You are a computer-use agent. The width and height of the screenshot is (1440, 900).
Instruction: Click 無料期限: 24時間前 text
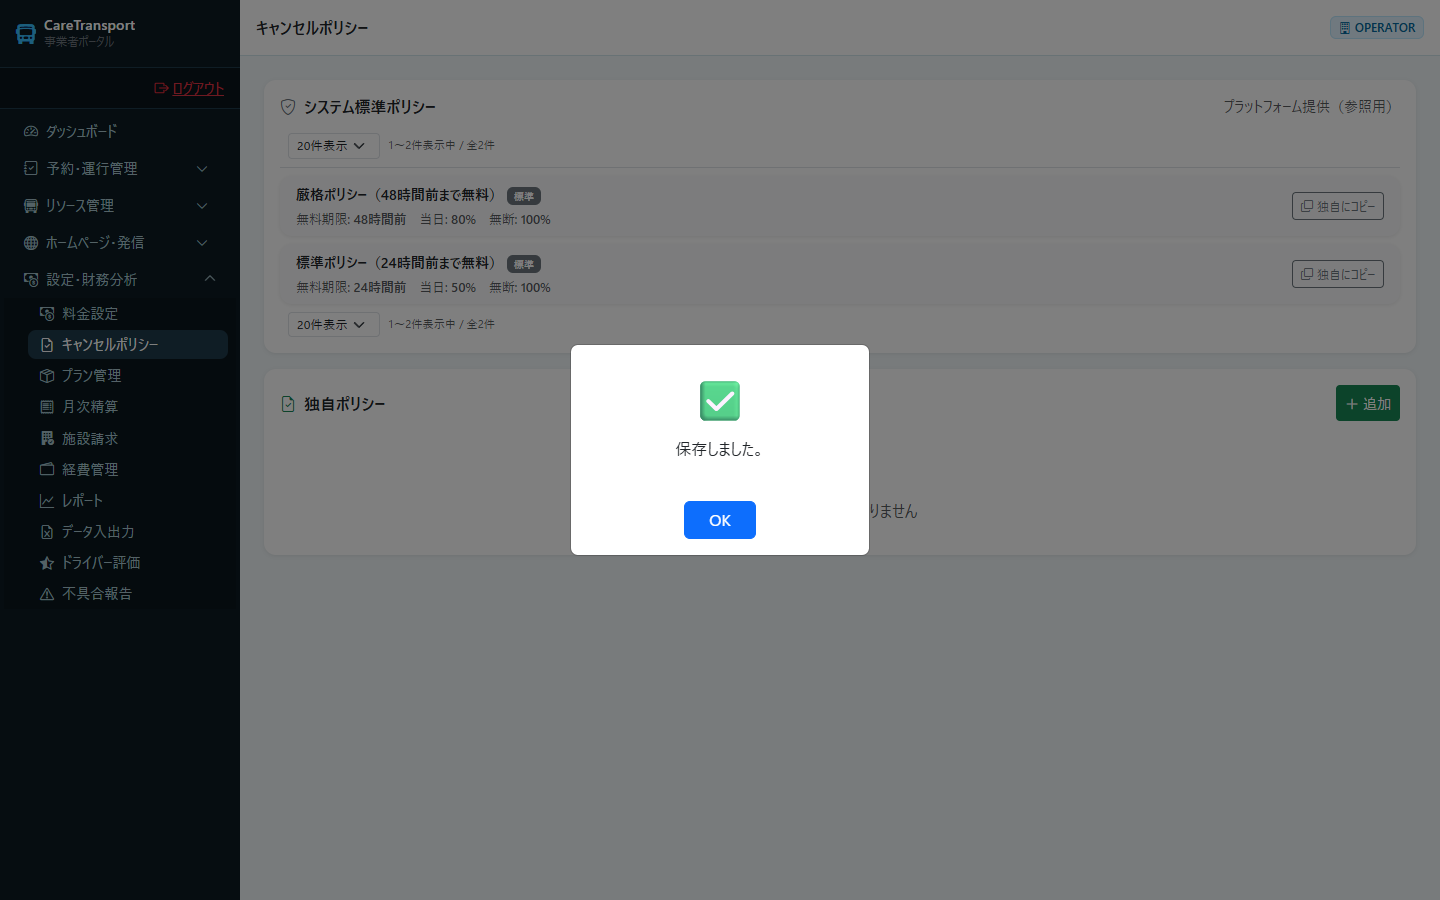click(351, 287)
